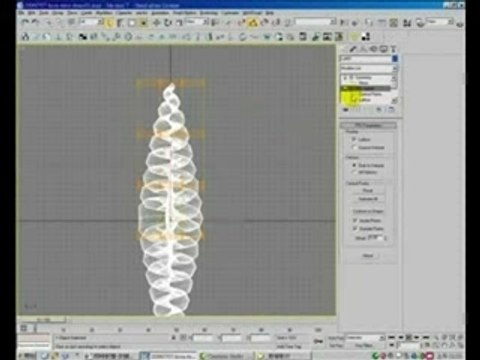Open the Animation menu
The width and height of the screenshot is (480, 360).
159,13
